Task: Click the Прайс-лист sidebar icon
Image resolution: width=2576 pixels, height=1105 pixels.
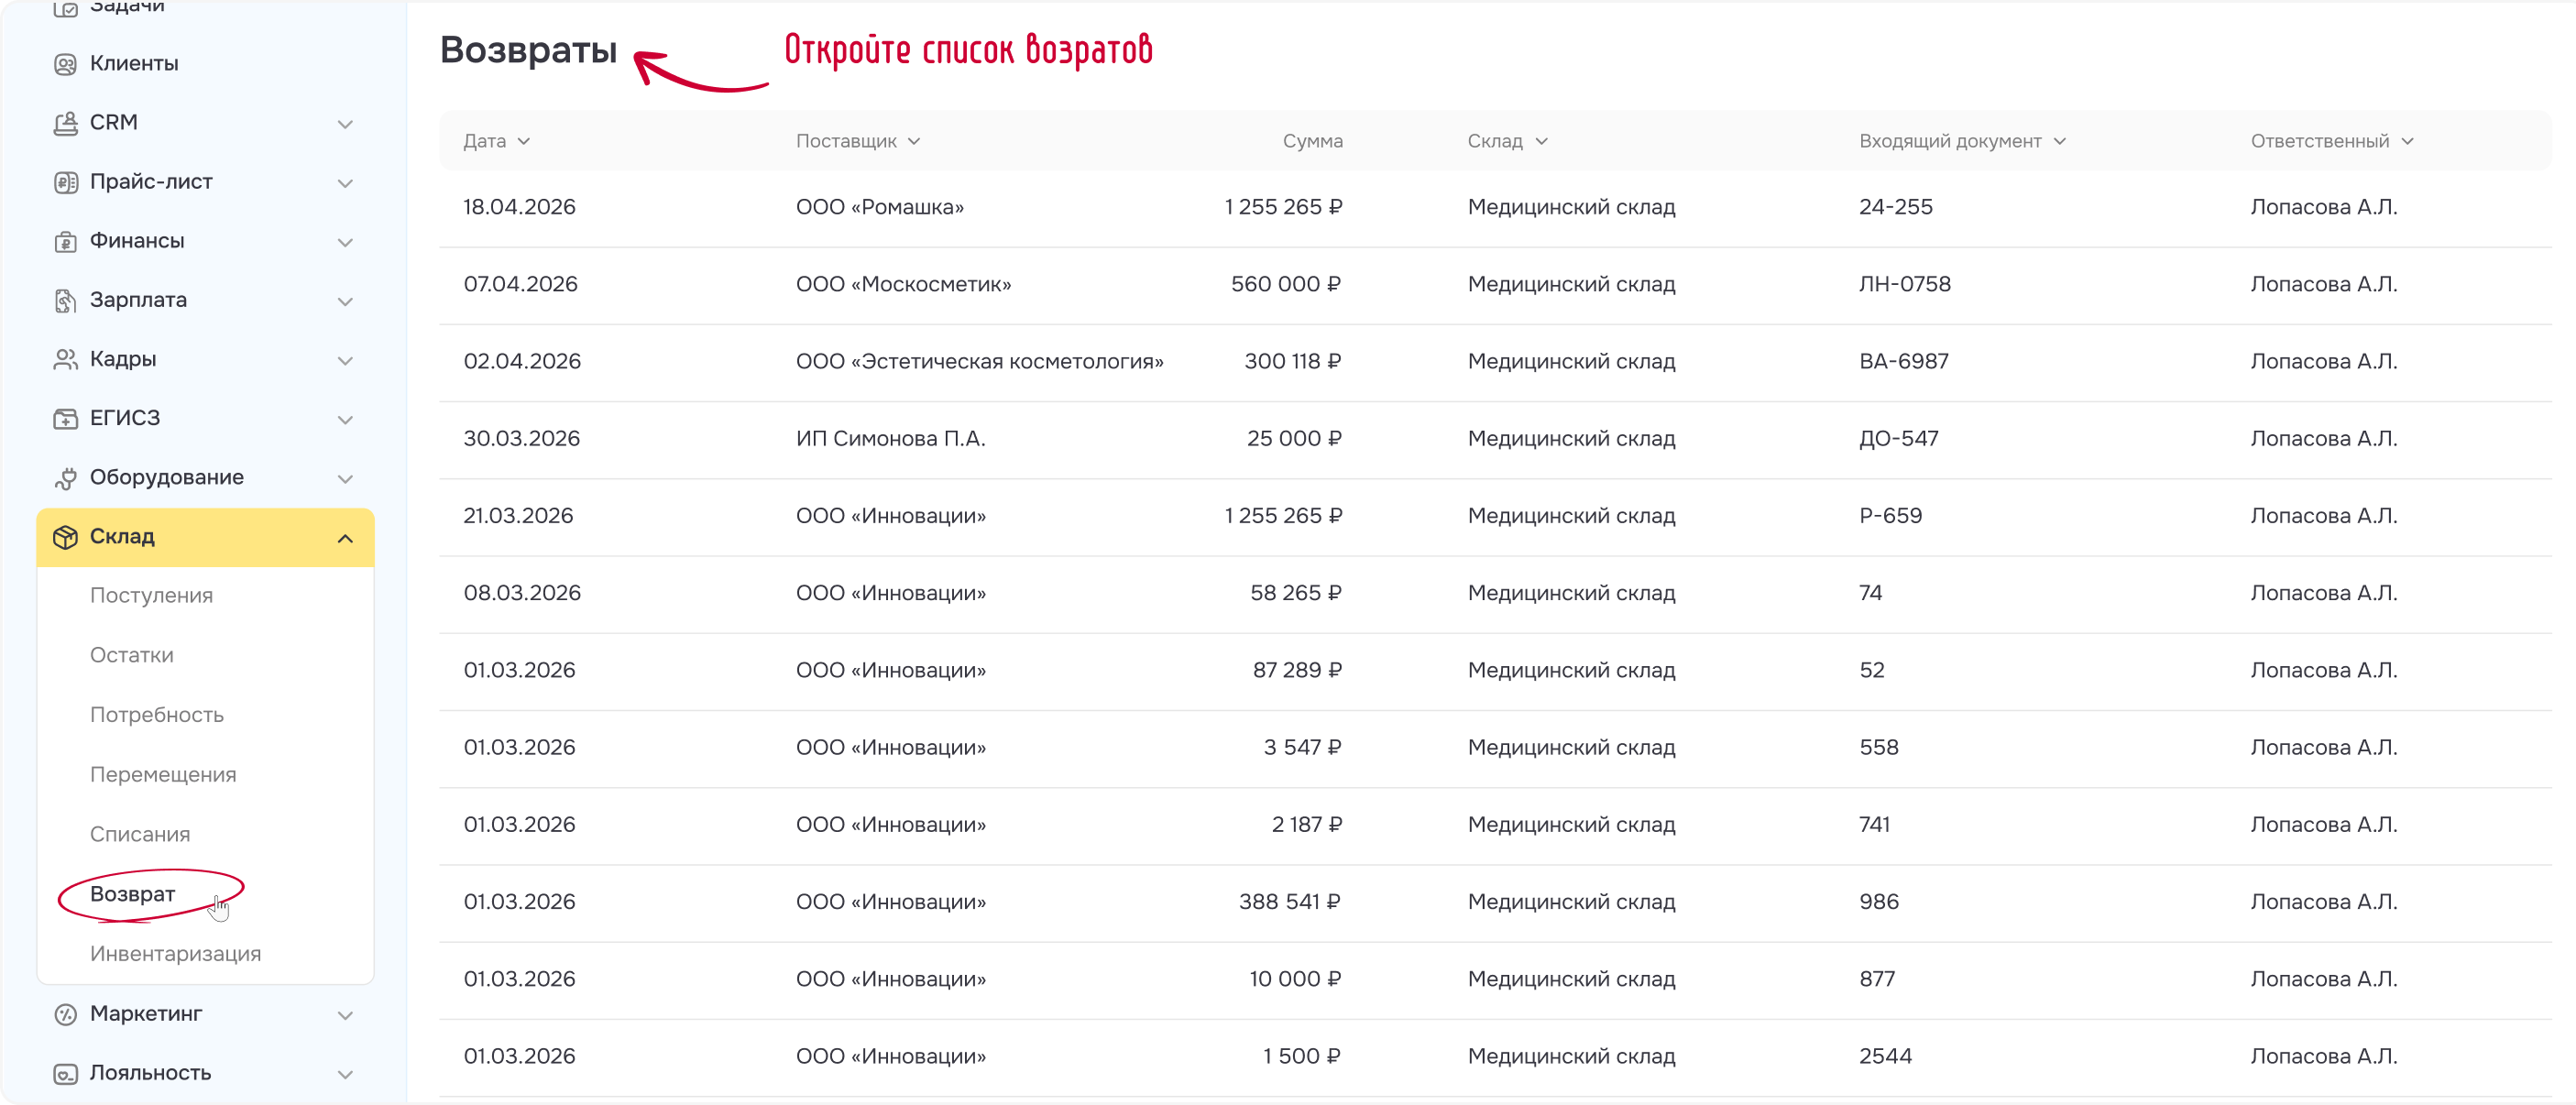Action: tap(65, 182)
